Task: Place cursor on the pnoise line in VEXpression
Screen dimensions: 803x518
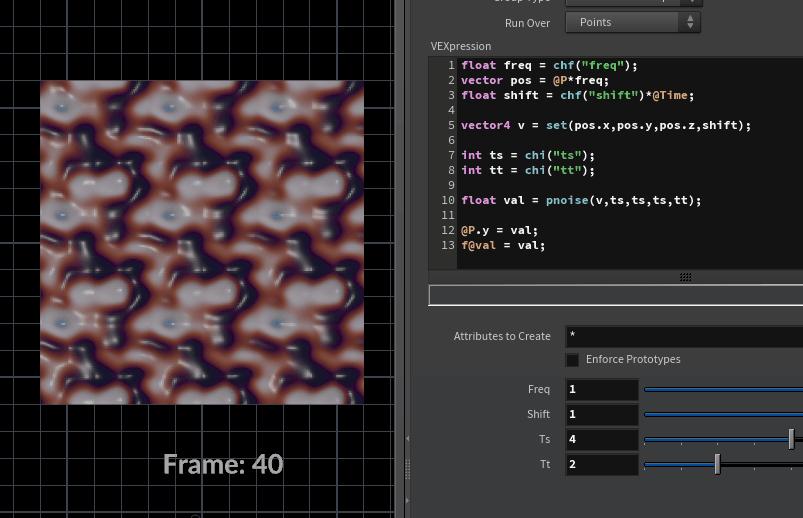Action: 581,200
